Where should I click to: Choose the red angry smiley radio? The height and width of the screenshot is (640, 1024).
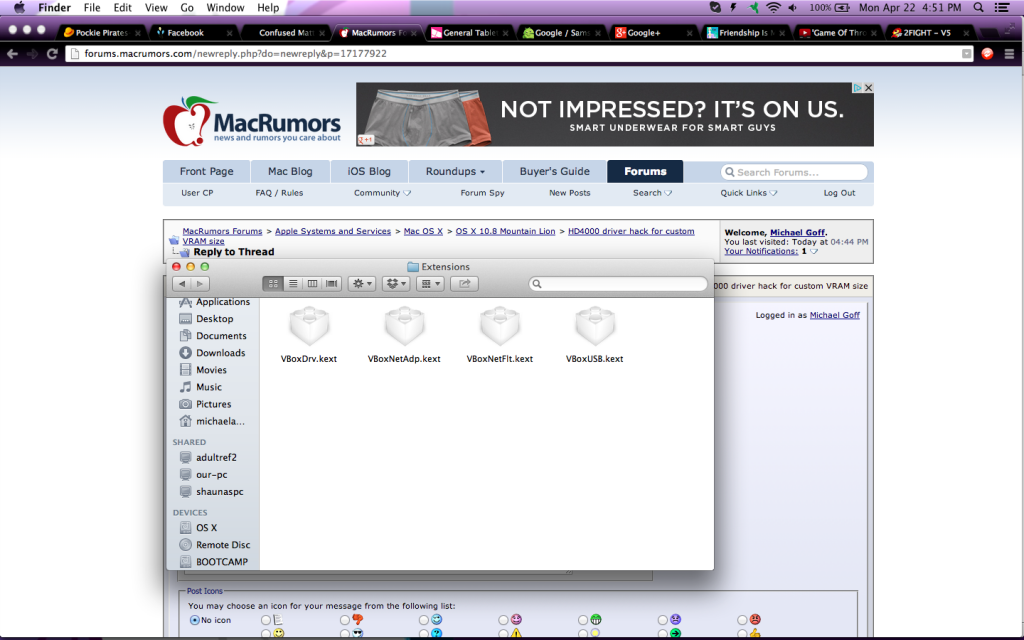[x=743, y=620]
